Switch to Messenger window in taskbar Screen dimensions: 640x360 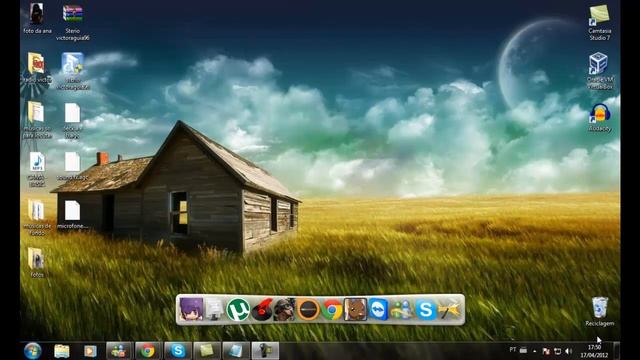119,351
